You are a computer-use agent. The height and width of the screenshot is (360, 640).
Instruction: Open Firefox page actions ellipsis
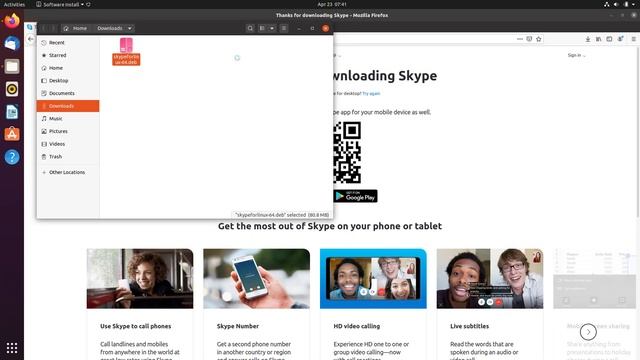(x=520, y=39)
